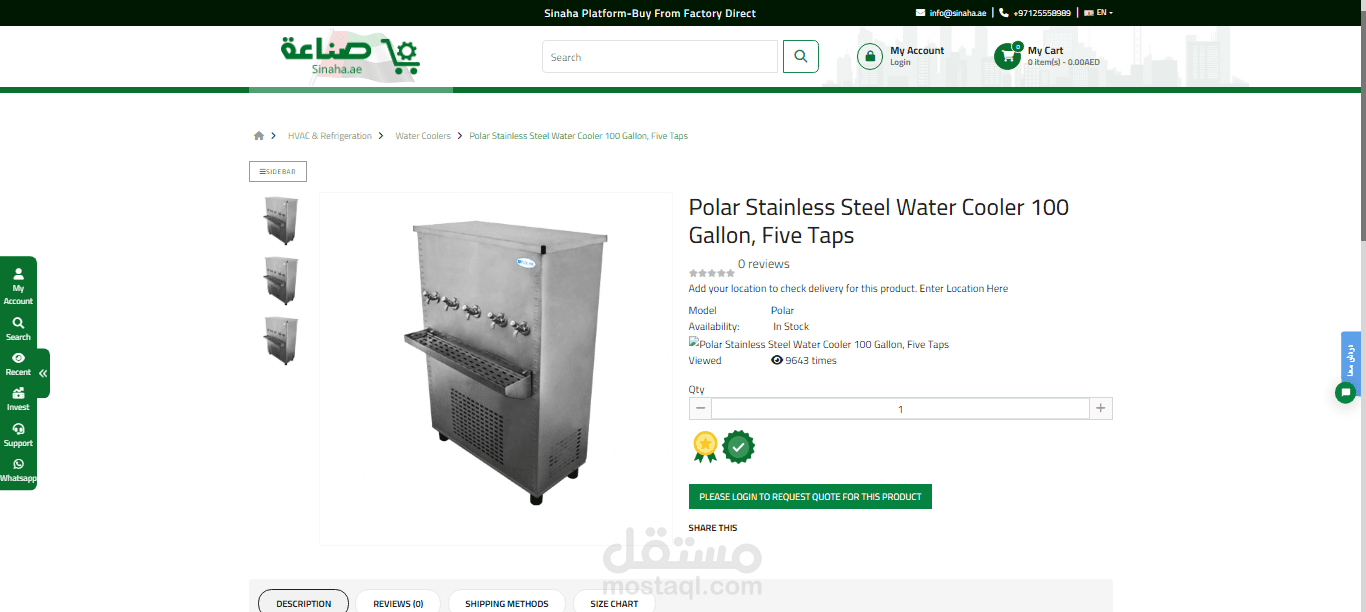Click the magnifier search button
1366x612 pixels.
tap(800, 57)
